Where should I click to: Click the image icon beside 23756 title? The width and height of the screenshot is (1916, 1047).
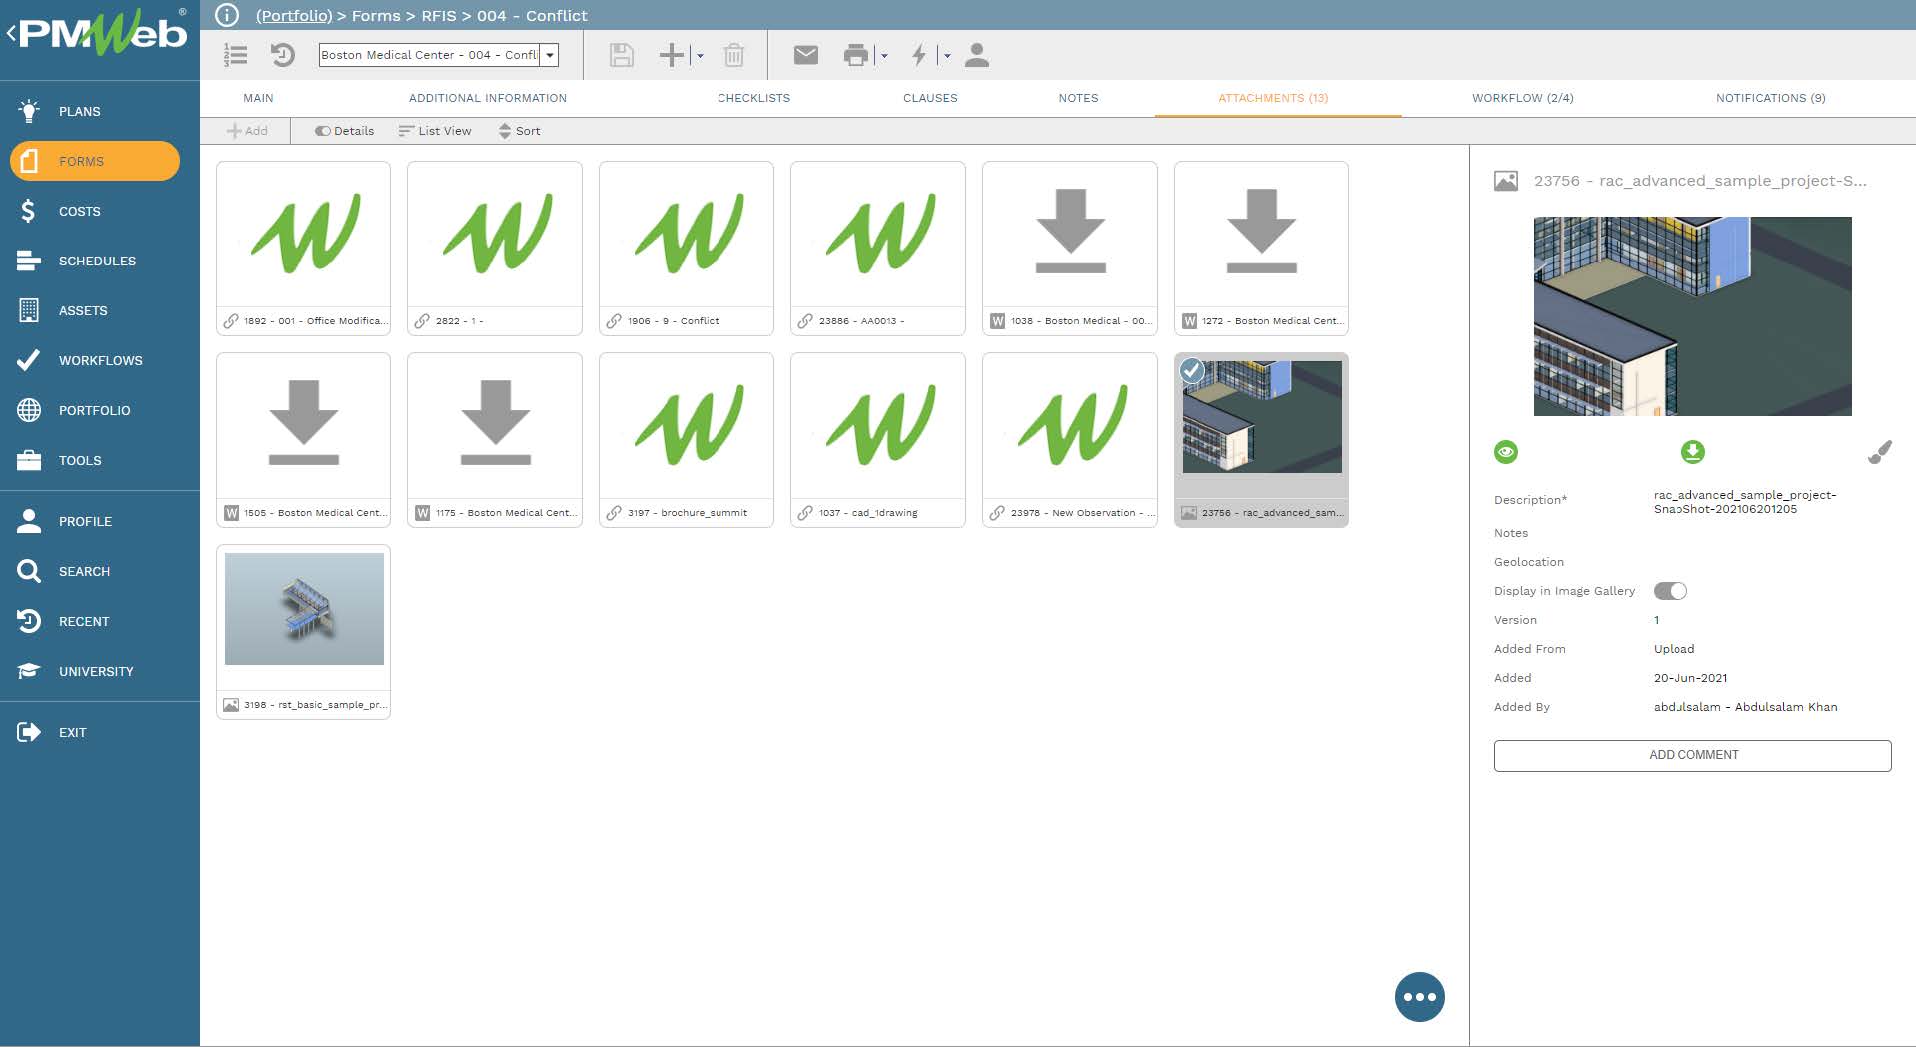(1506, 181)
